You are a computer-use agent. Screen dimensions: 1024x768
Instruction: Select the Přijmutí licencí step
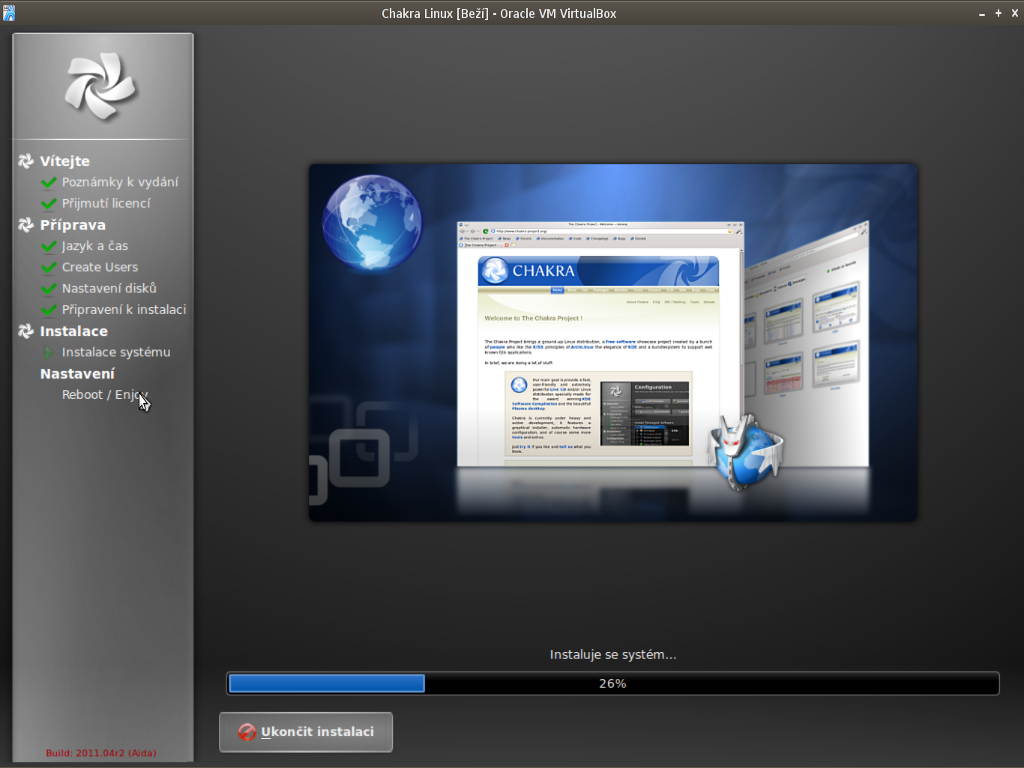[105, 203]
